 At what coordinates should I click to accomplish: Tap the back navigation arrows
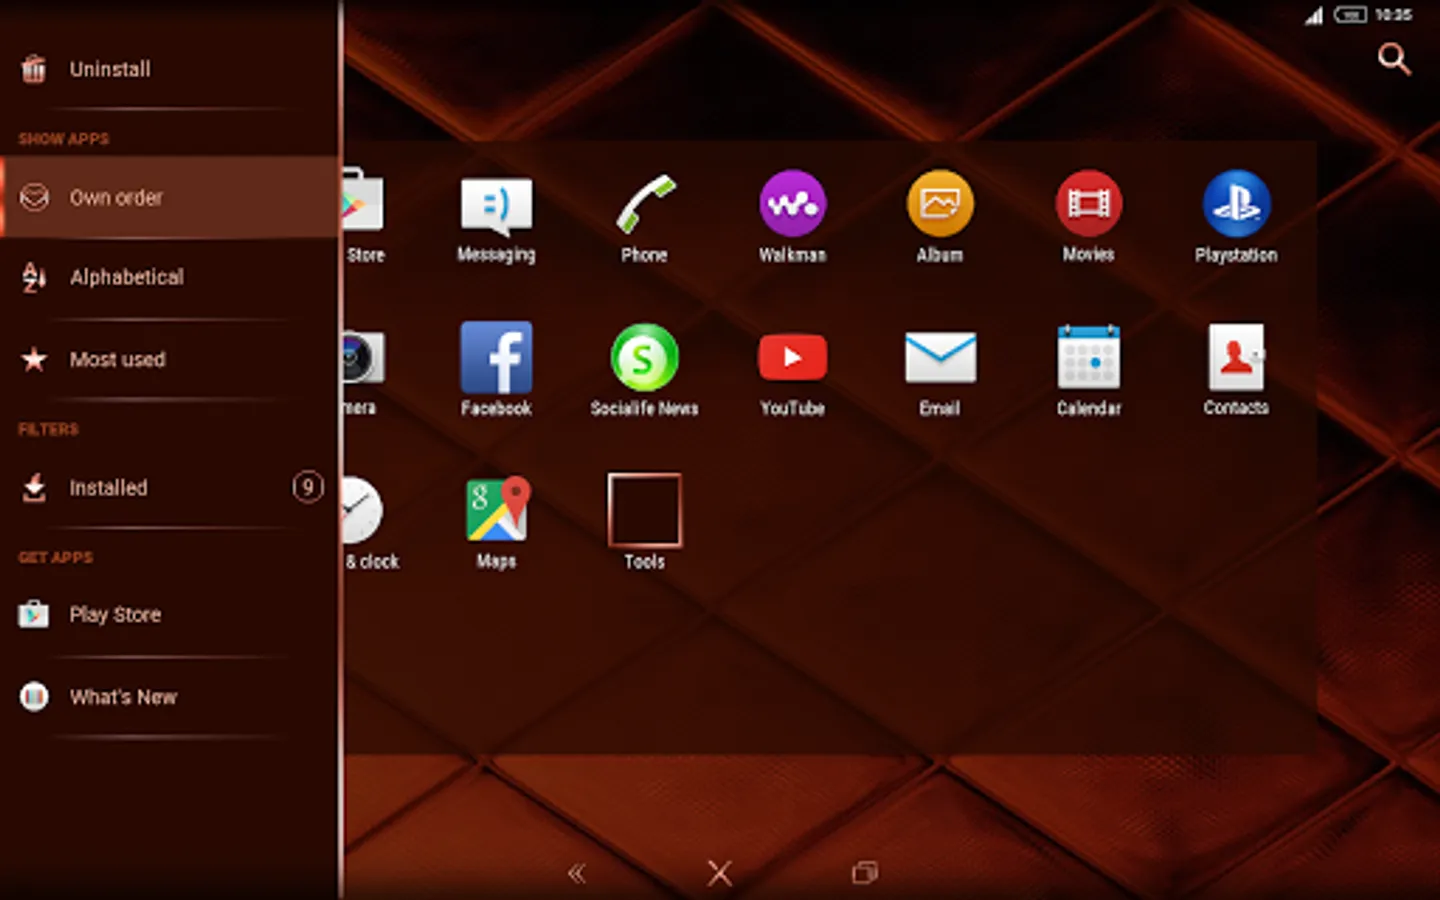click(x=577, y=873)
